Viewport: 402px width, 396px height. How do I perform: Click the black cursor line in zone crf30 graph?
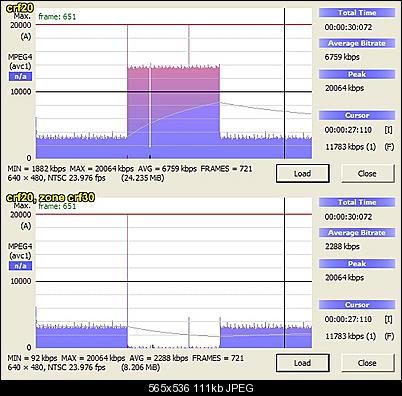click(x=284, y=273)
